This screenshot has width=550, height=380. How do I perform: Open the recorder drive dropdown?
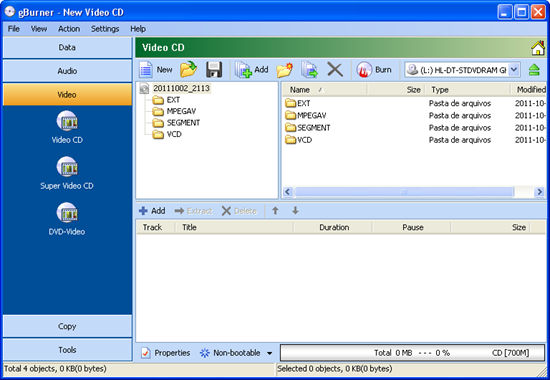514,70
